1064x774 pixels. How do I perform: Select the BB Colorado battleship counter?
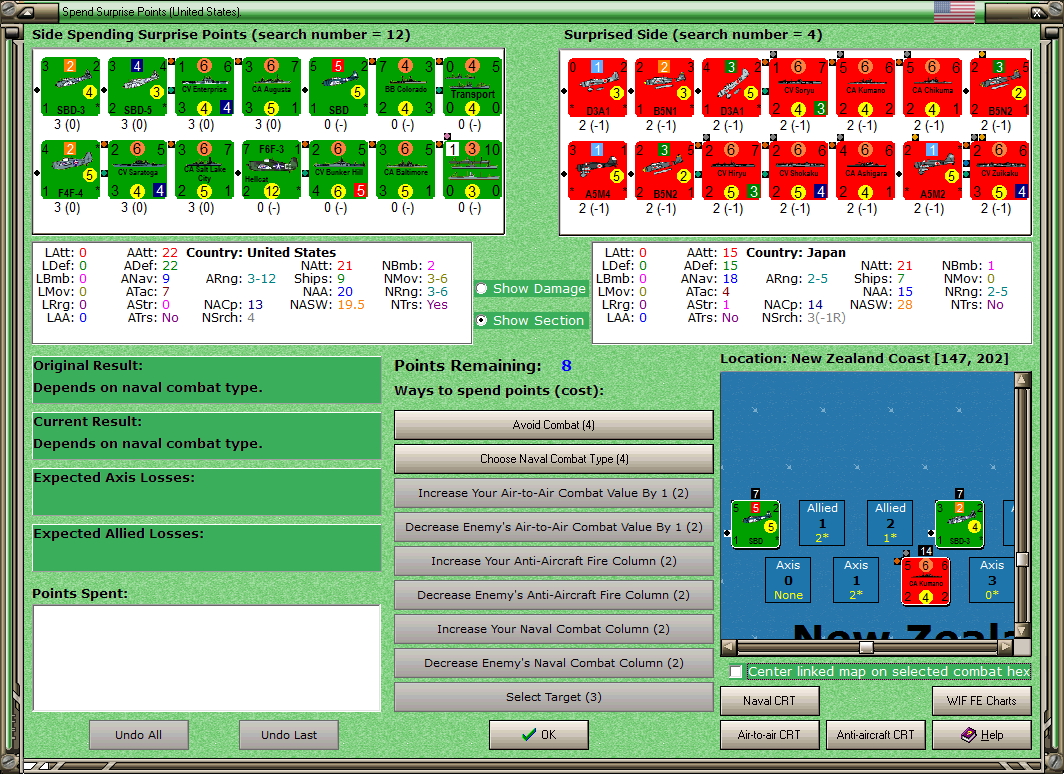click(406, 87)
